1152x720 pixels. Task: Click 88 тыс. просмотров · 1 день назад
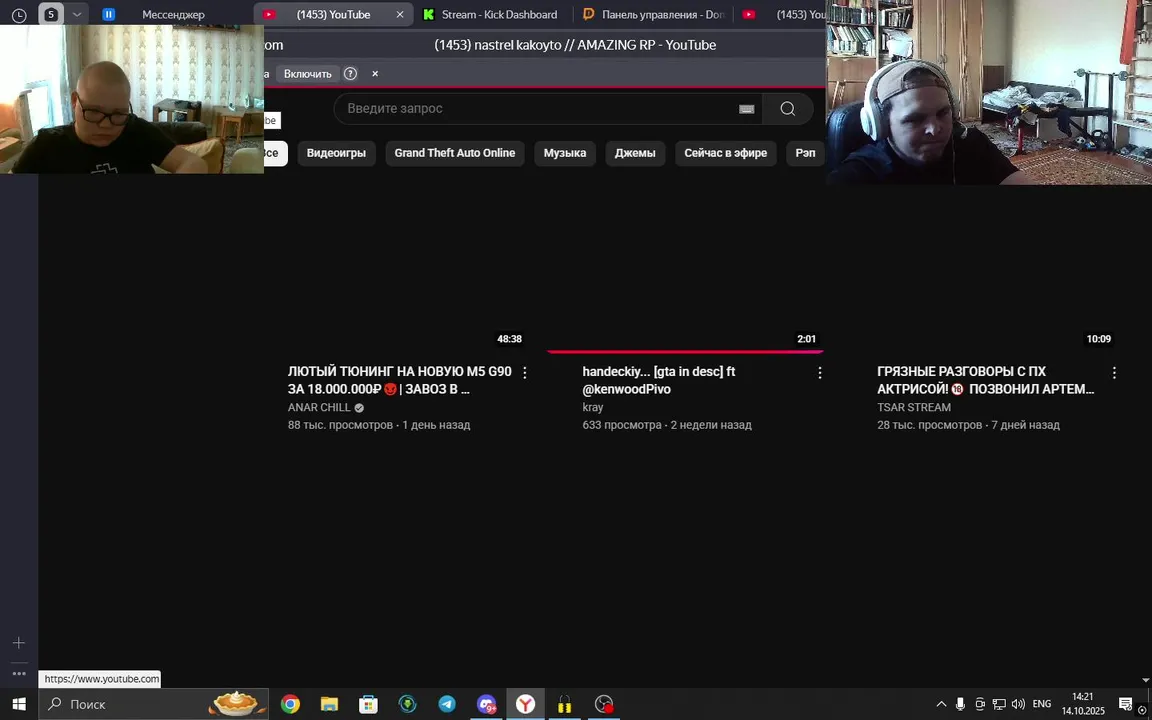click(x=378, y=425)
